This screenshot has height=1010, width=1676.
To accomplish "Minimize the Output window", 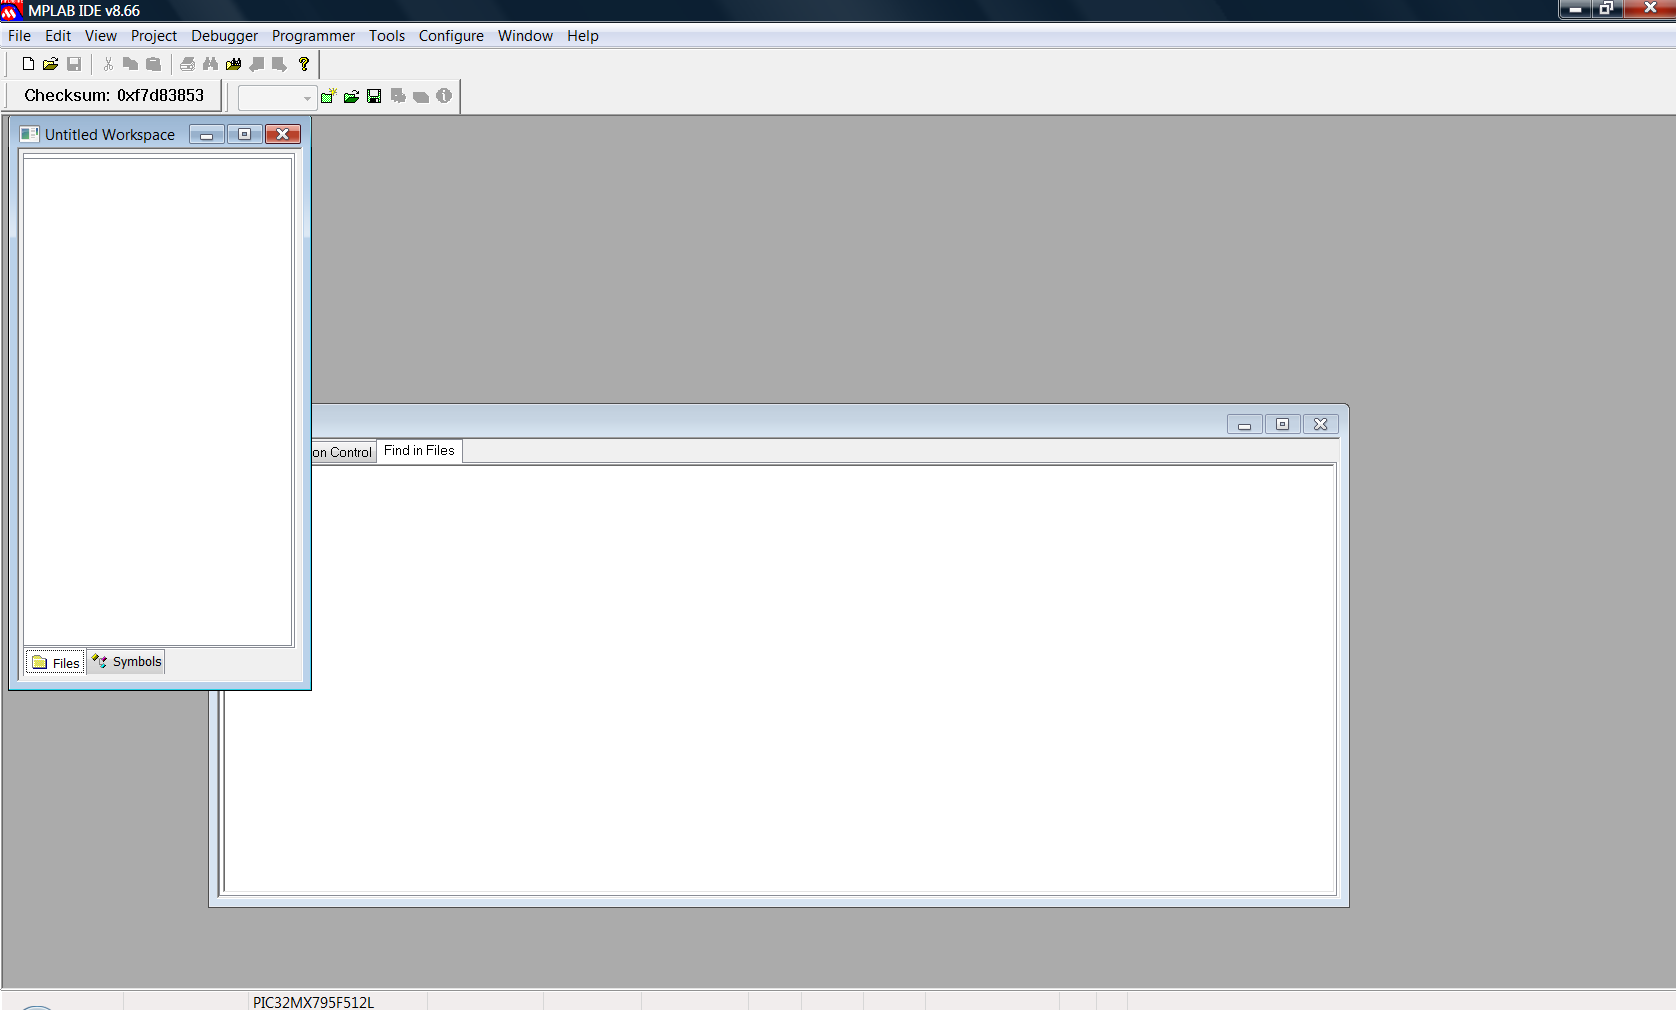I will click(1244, 424).
